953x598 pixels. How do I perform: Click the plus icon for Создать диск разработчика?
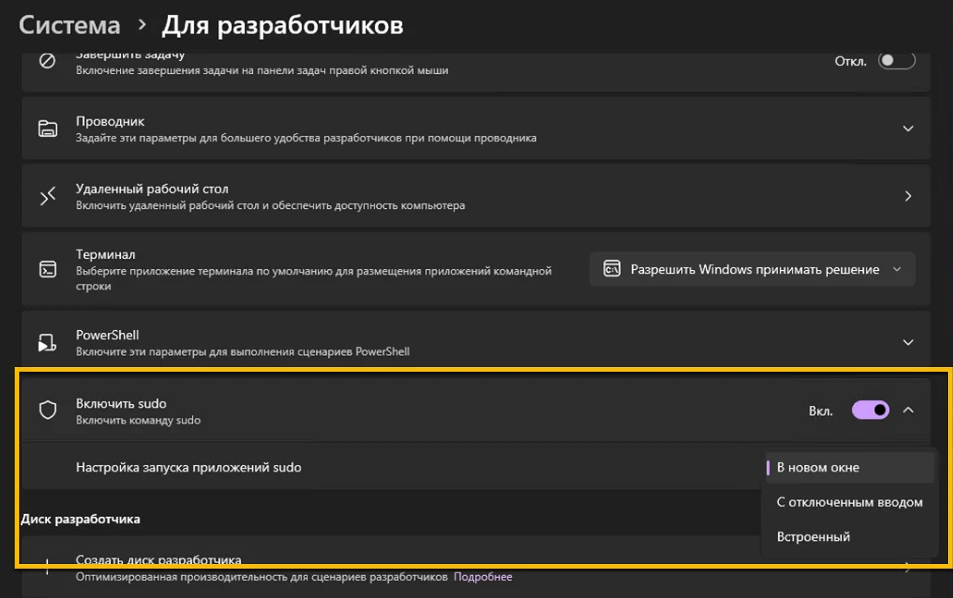pyautogui.click(x=47, y=567)
